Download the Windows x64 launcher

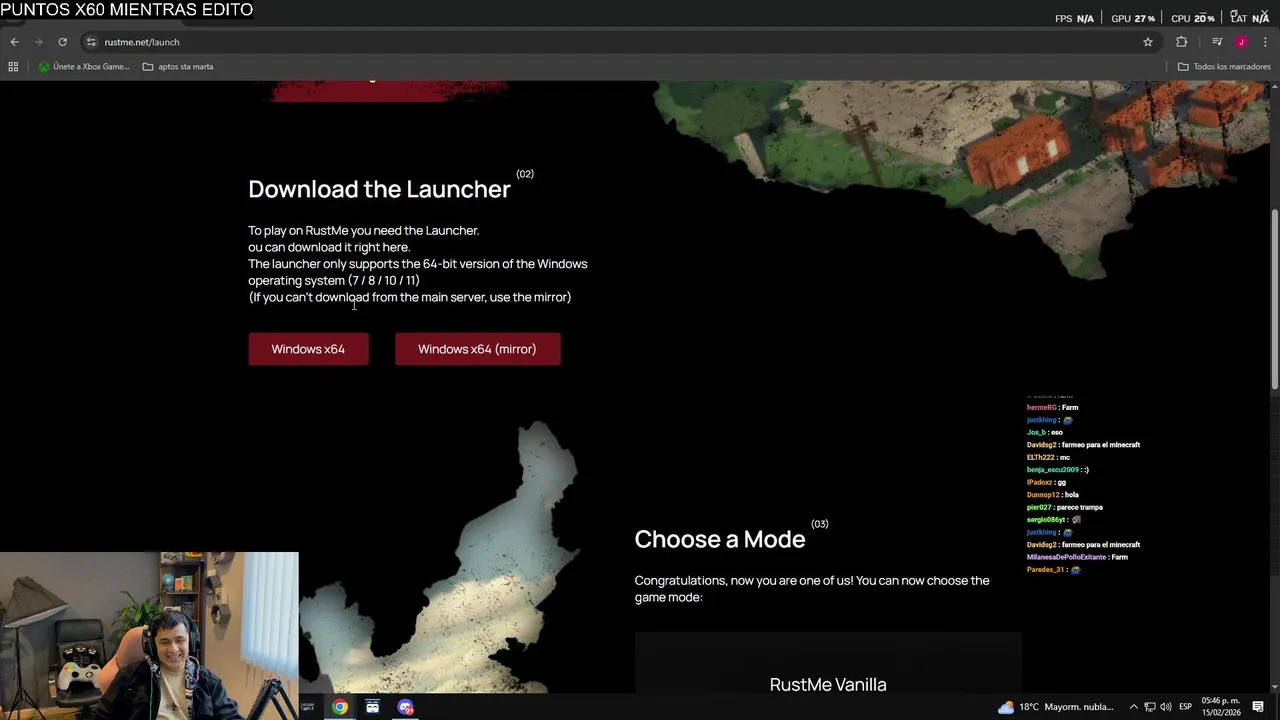pos(308,349)
